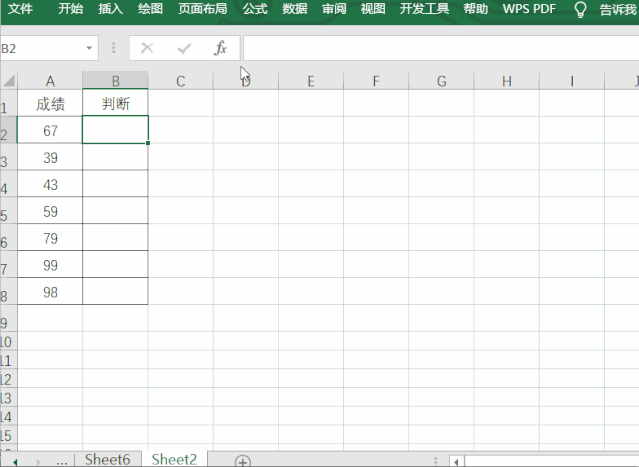639x467 pixels.
Task: Click the 判断 header cell
Action: click(x=115, y=103)
